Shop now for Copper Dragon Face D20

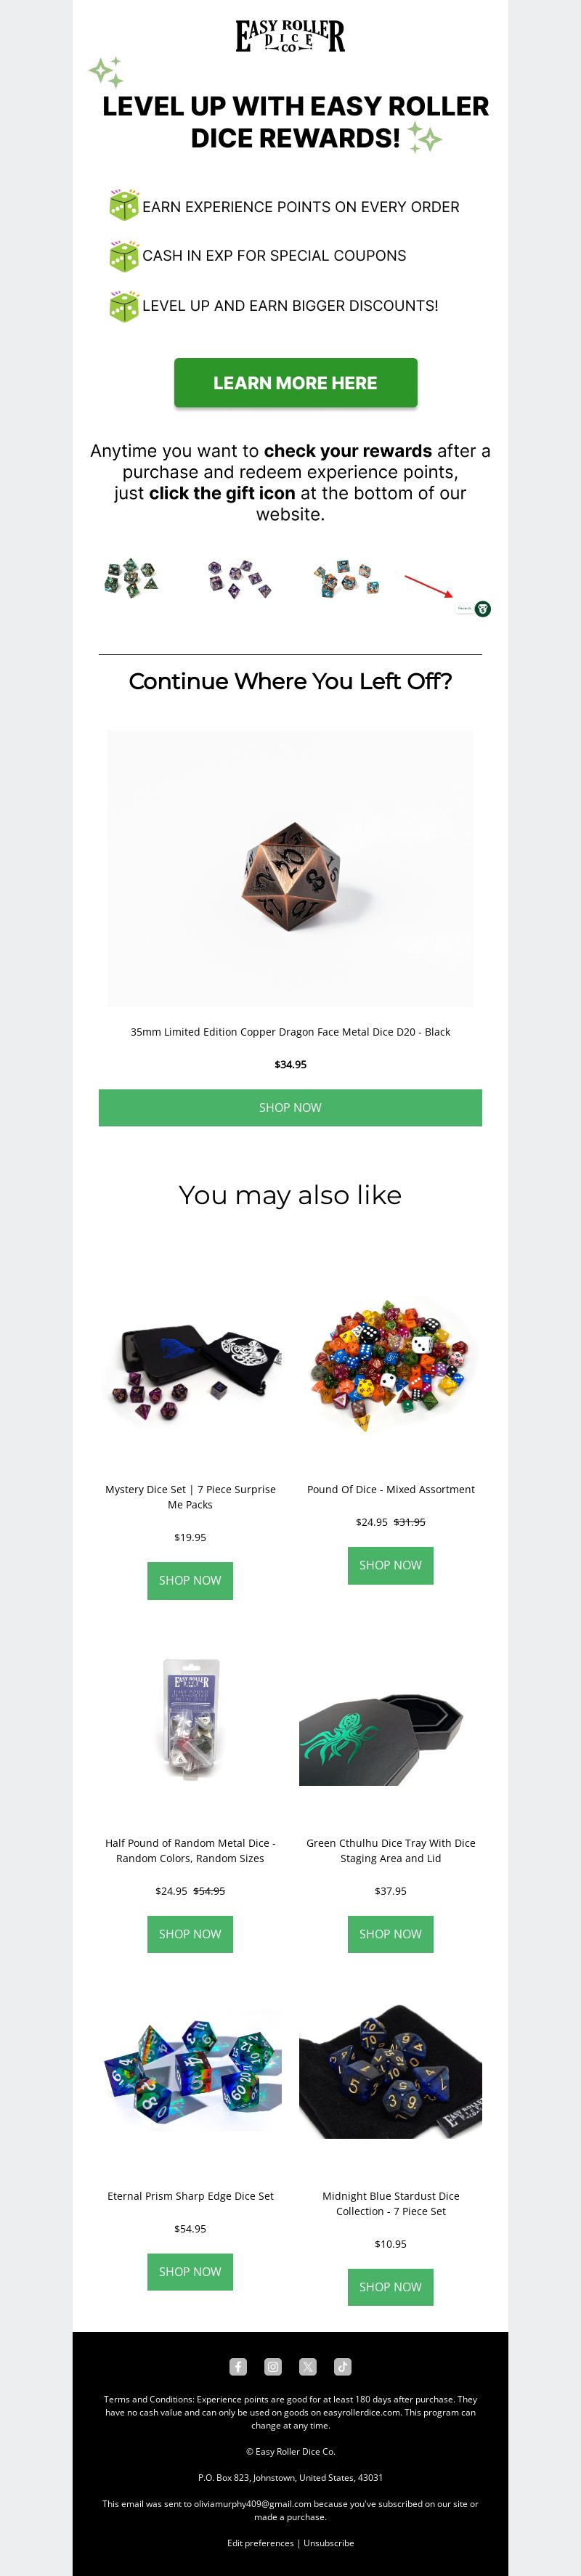tap(290, 1107)
